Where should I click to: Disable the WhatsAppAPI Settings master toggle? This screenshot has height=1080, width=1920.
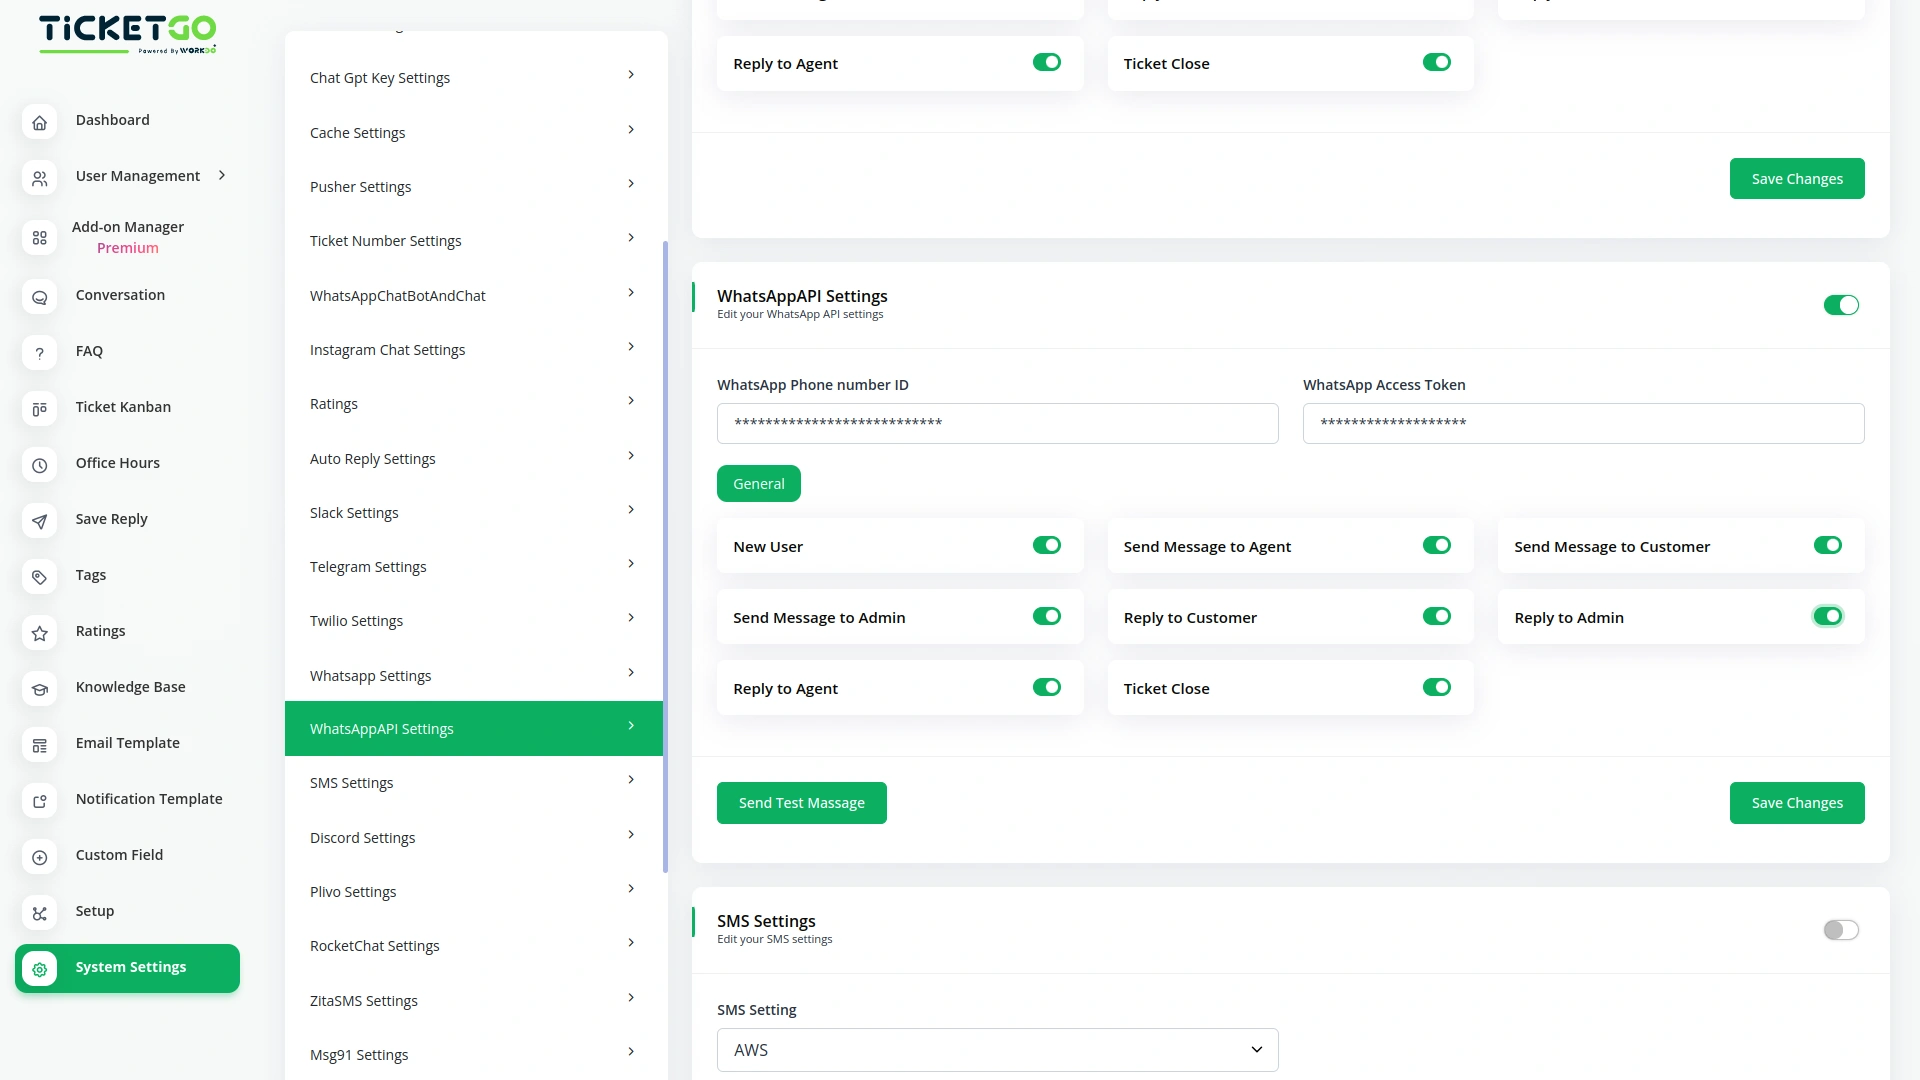point(1840,305)
